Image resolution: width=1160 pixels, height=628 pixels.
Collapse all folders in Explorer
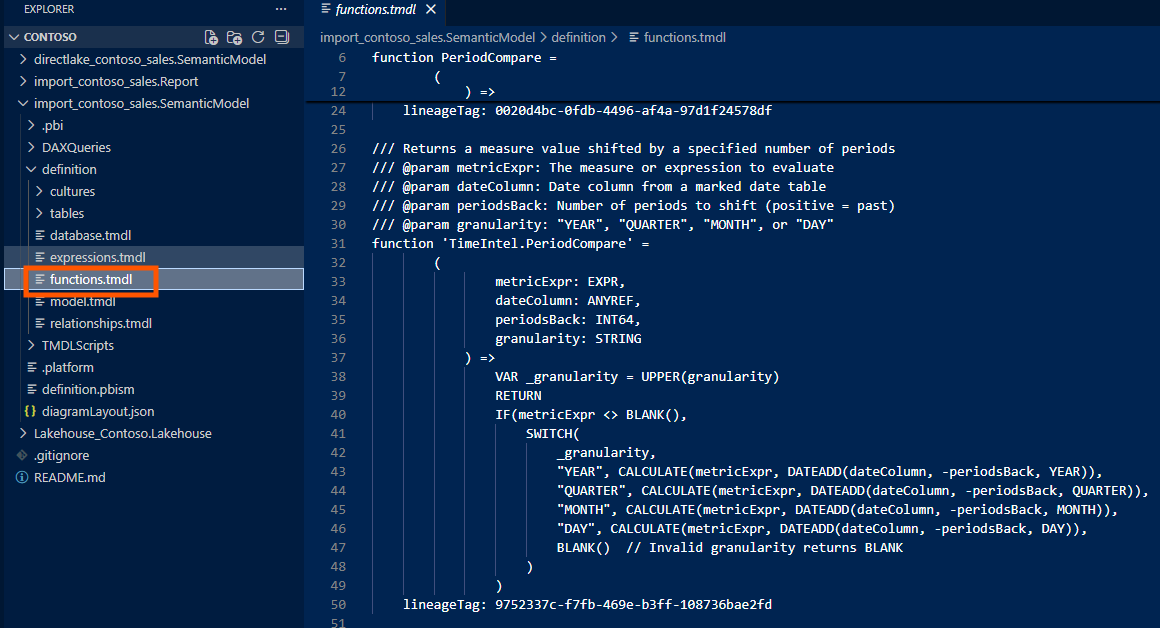[282, 37]
